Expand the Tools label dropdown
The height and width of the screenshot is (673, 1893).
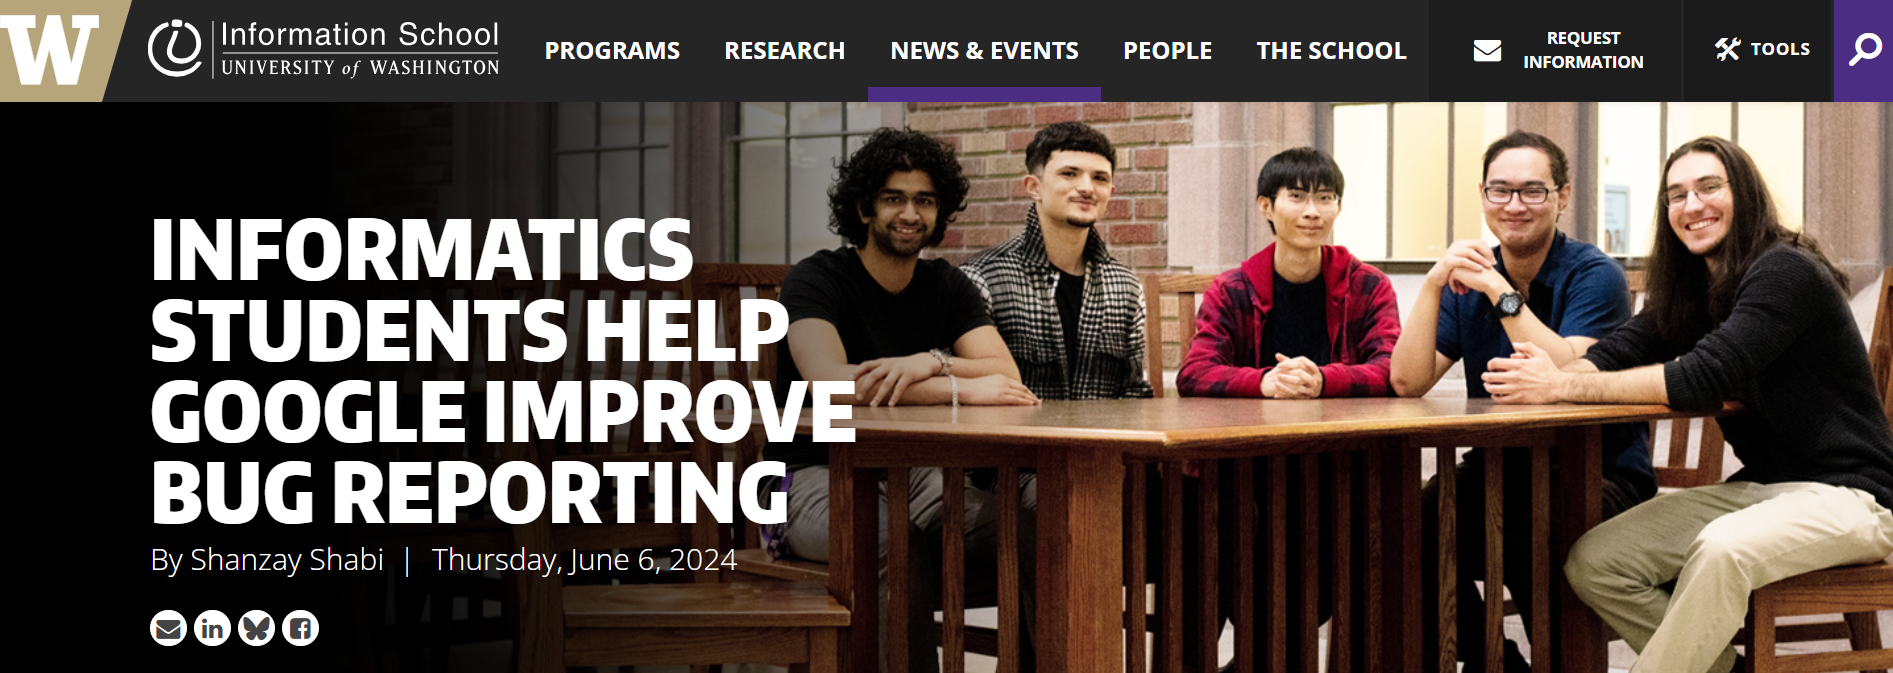(1780, 49)
